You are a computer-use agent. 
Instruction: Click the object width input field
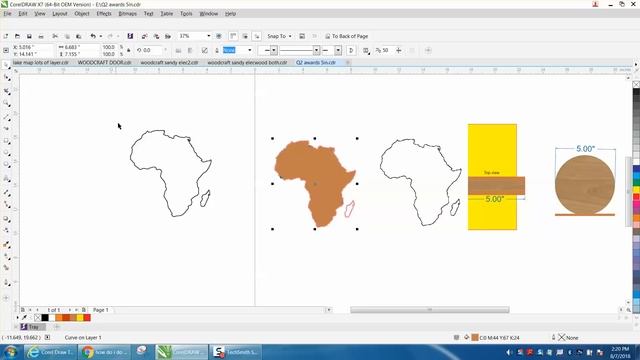coord(79,47)
